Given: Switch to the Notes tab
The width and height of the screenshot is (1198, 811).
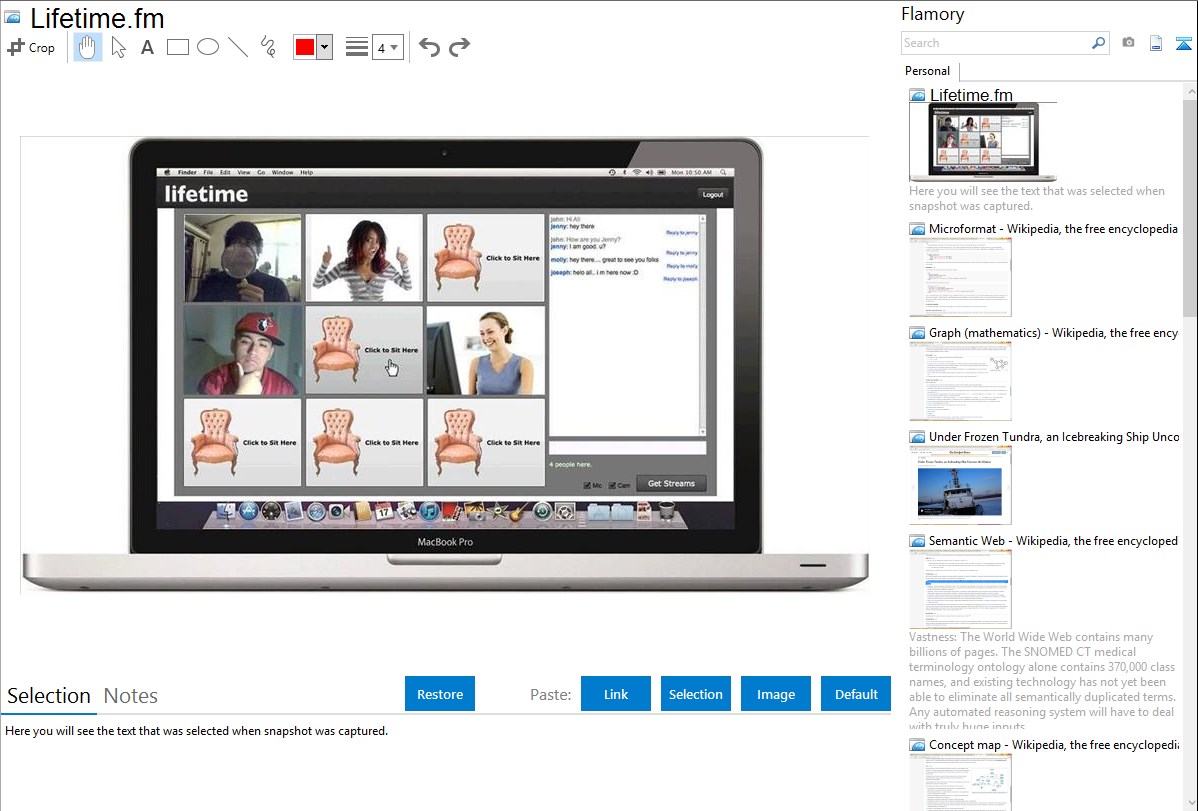Looking at the screenshot, I should pos(131,696).
